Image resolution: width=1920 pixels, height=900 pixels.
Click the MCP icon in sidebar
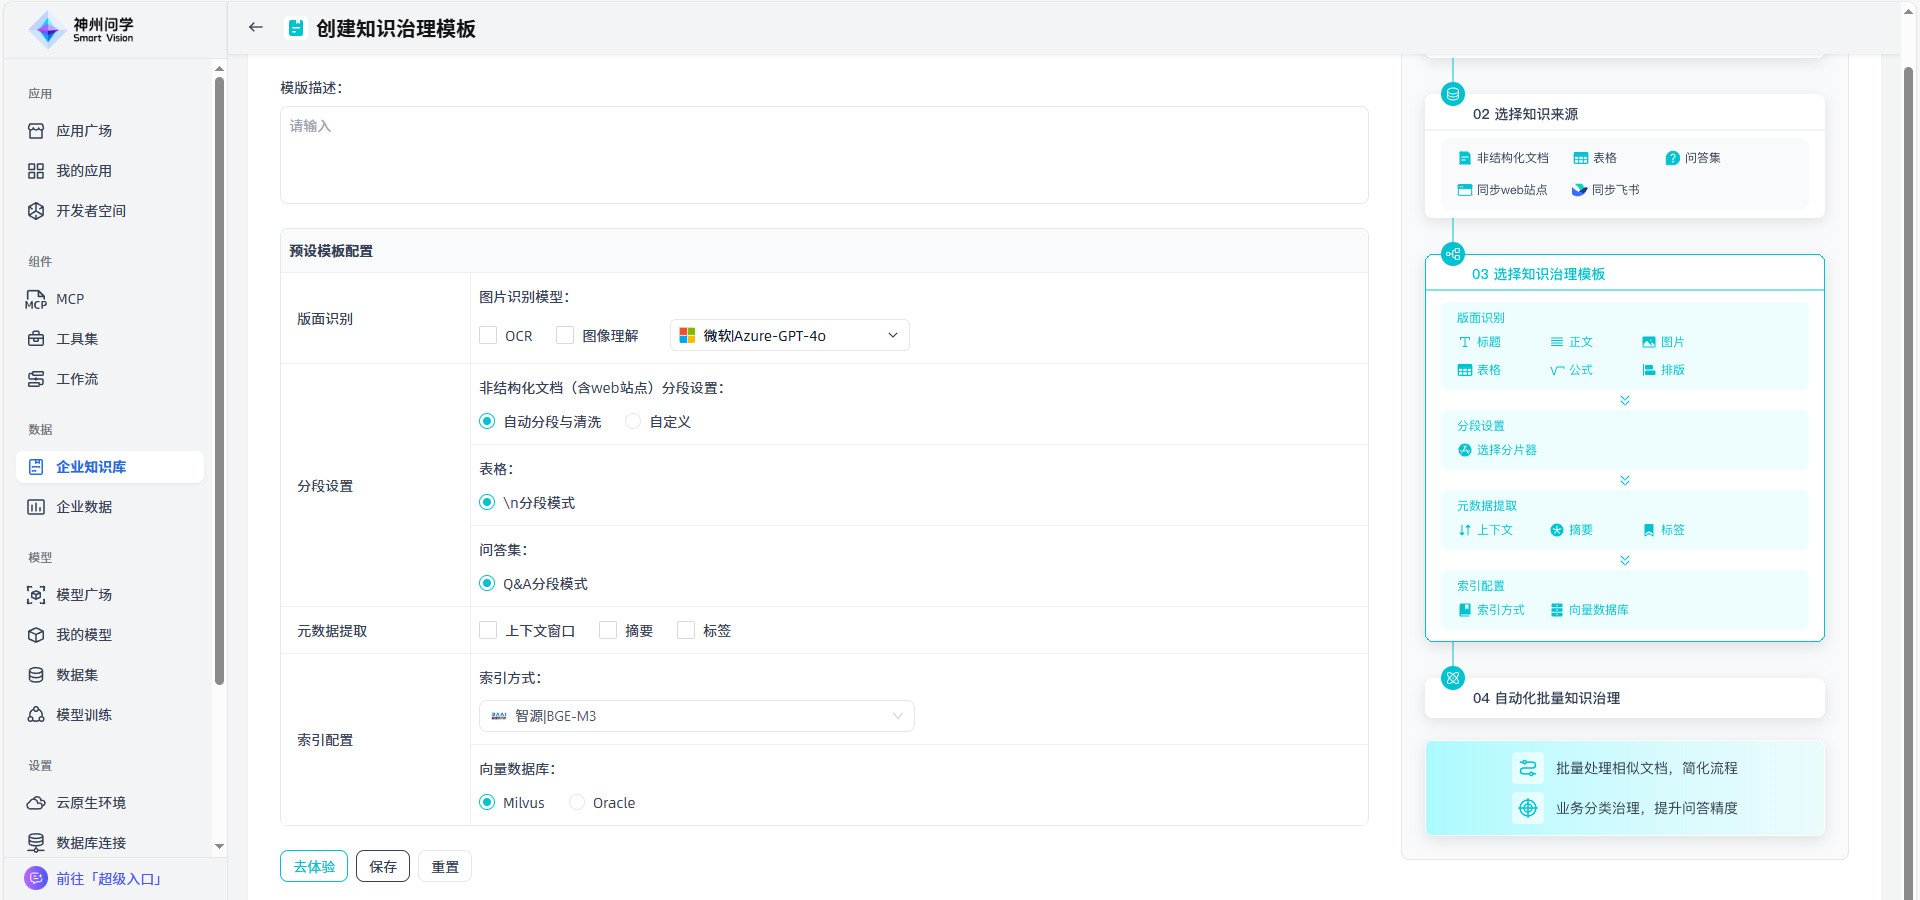click(x=36, y=299)
